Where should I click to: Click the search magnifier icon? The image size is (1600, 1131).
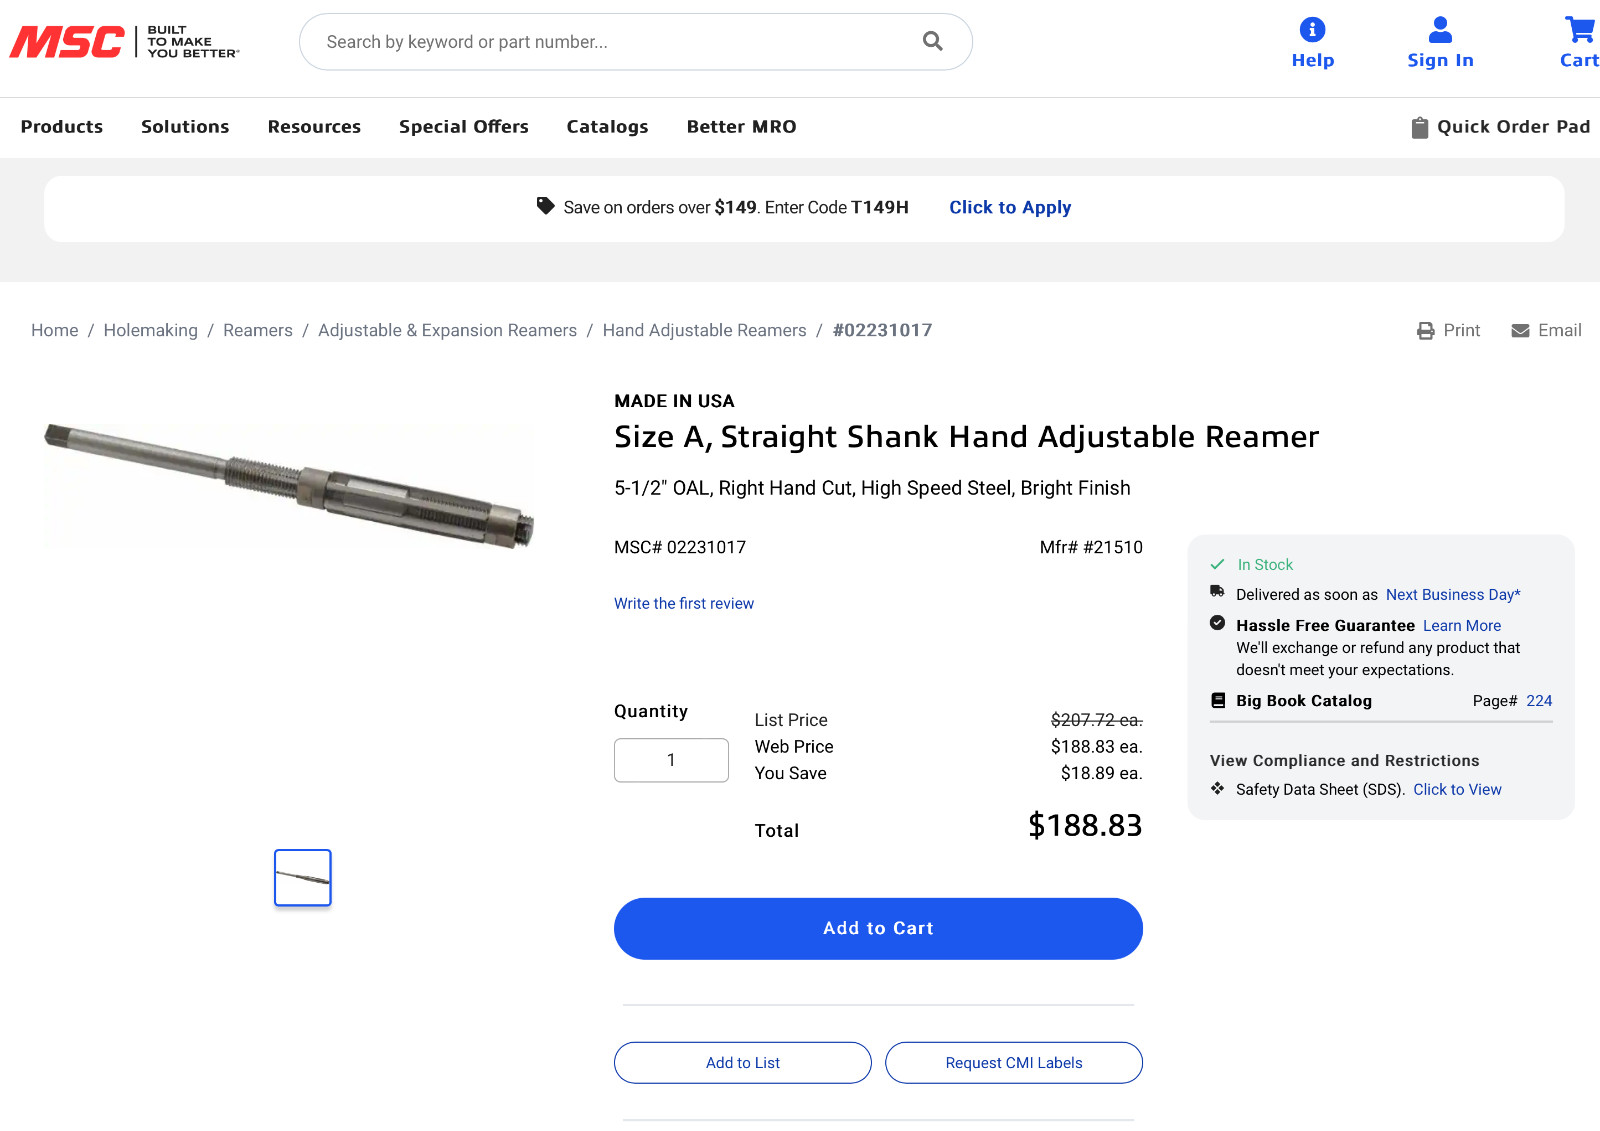[x=932, y=41]
